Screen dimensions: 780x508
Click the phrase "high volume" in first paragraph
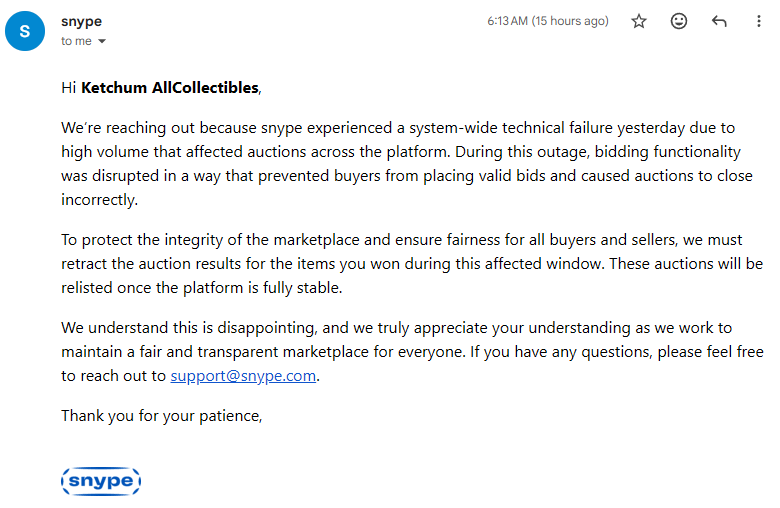pos(103,152)
